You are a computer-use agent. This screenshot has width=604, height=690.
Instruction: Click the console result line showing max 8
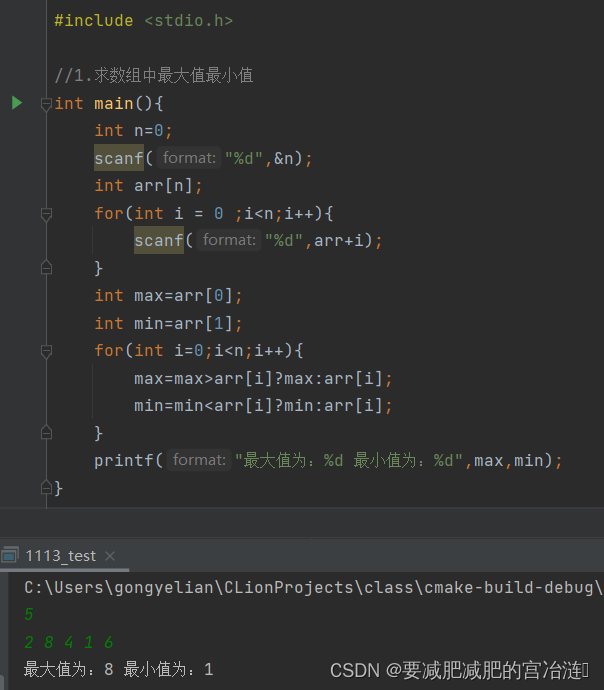[x=119, y=669]
